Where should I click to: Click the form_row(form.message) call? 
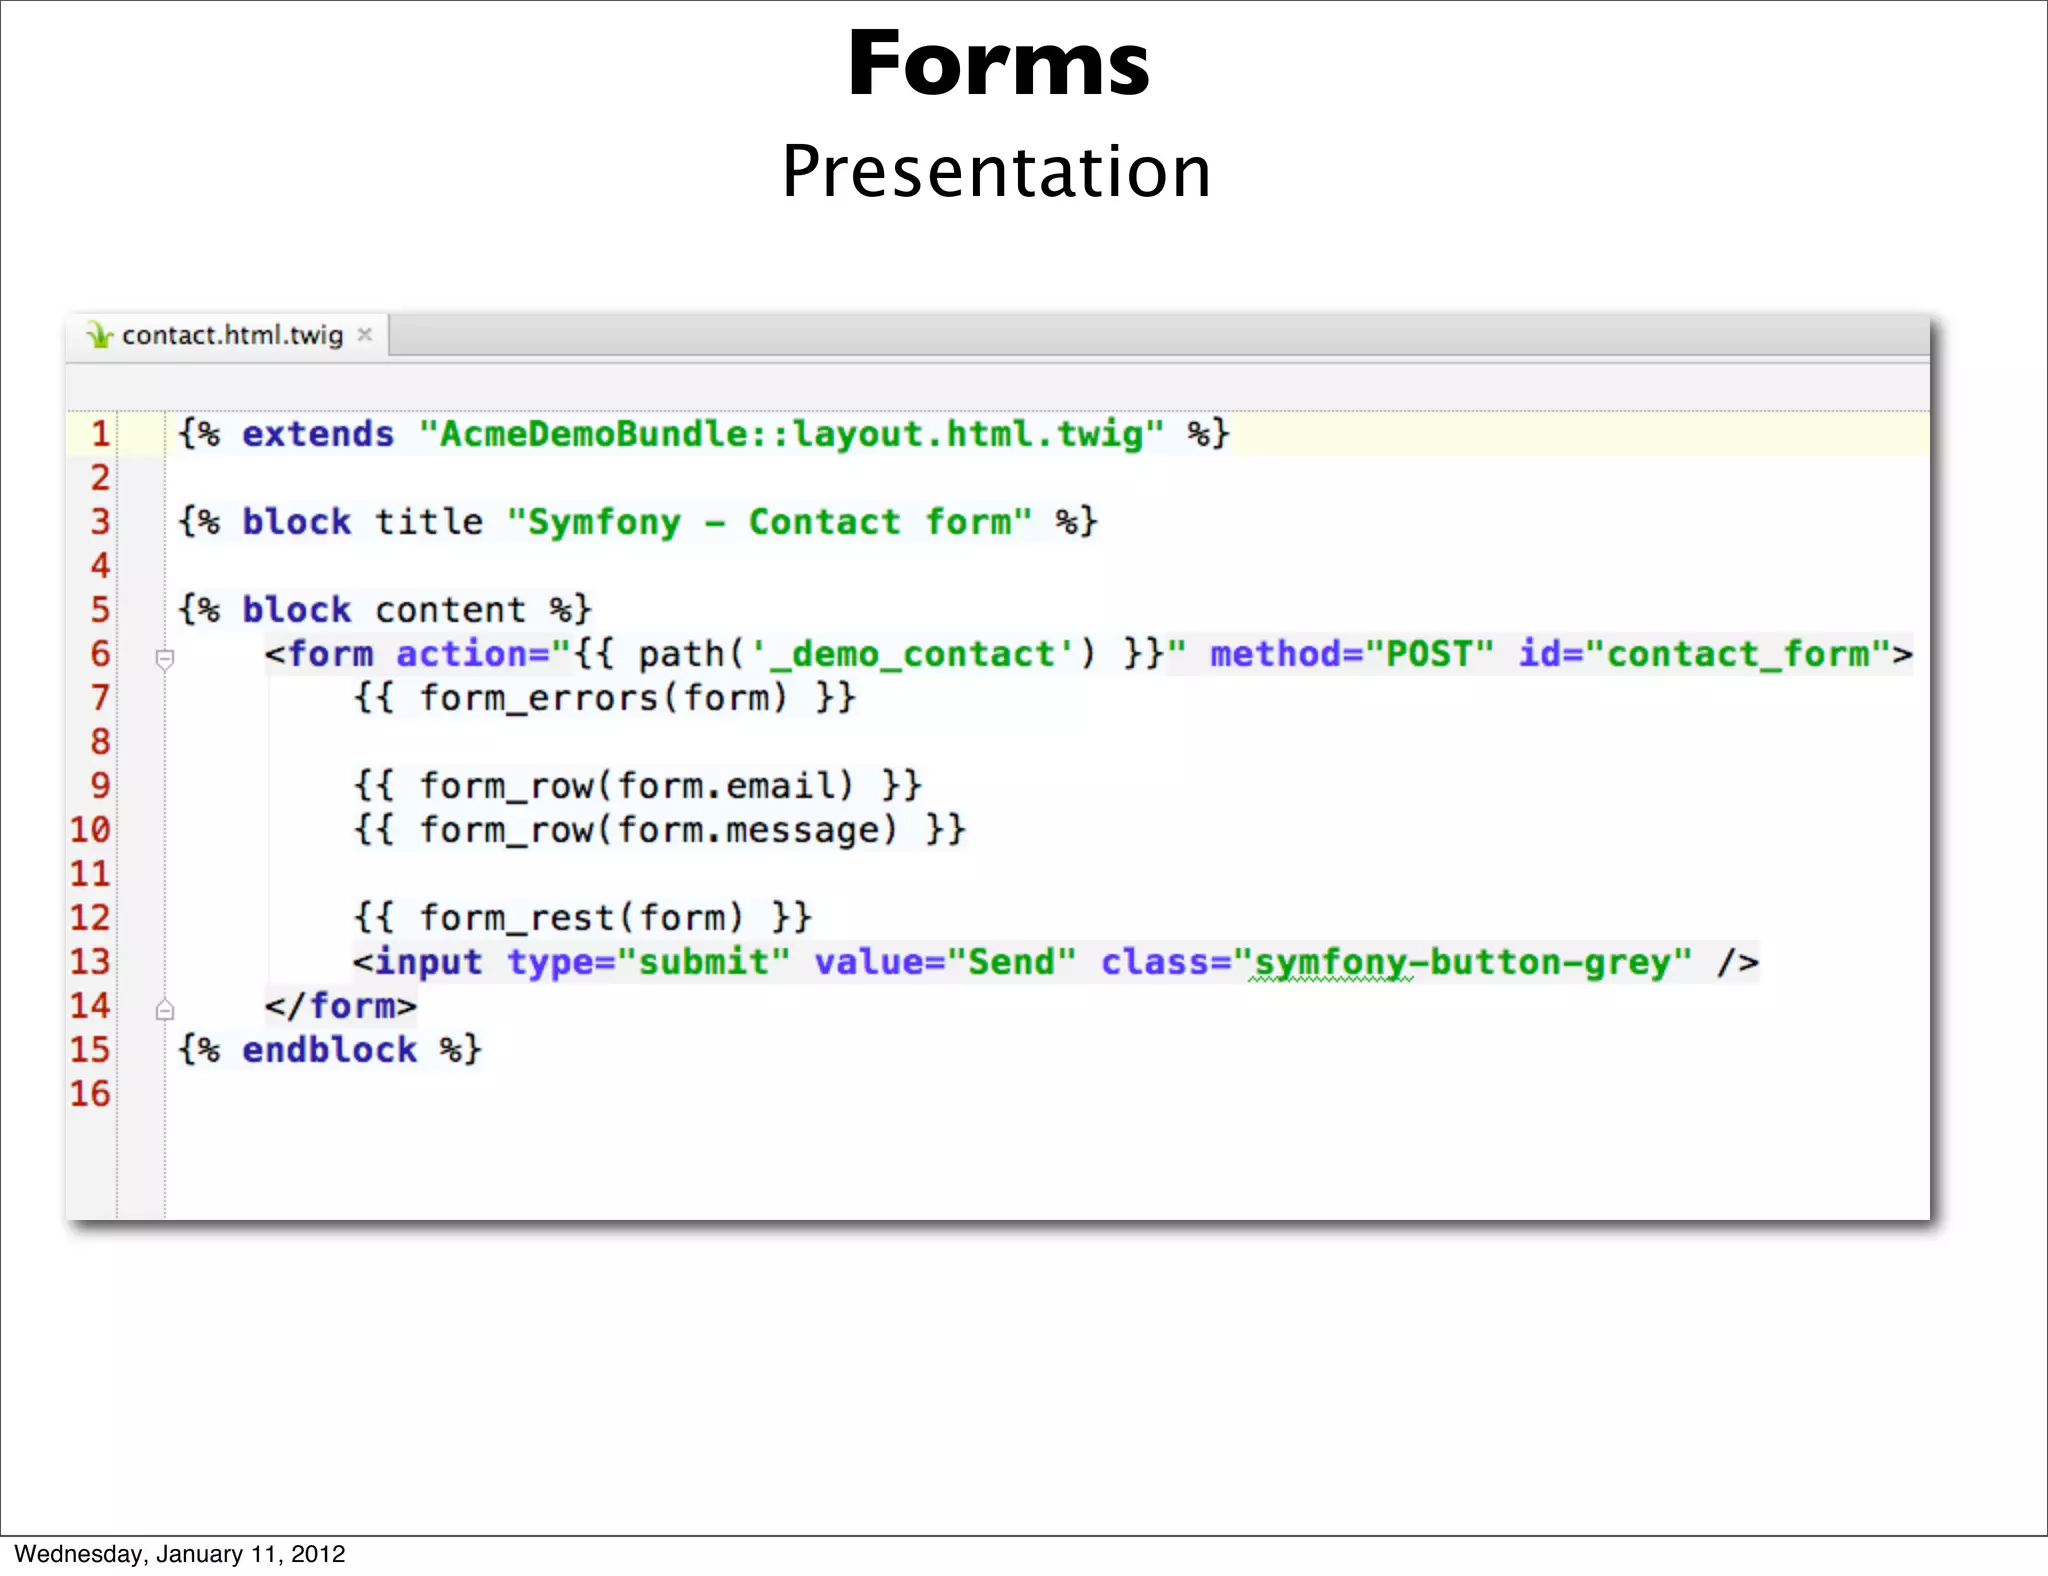pos(659,830)
